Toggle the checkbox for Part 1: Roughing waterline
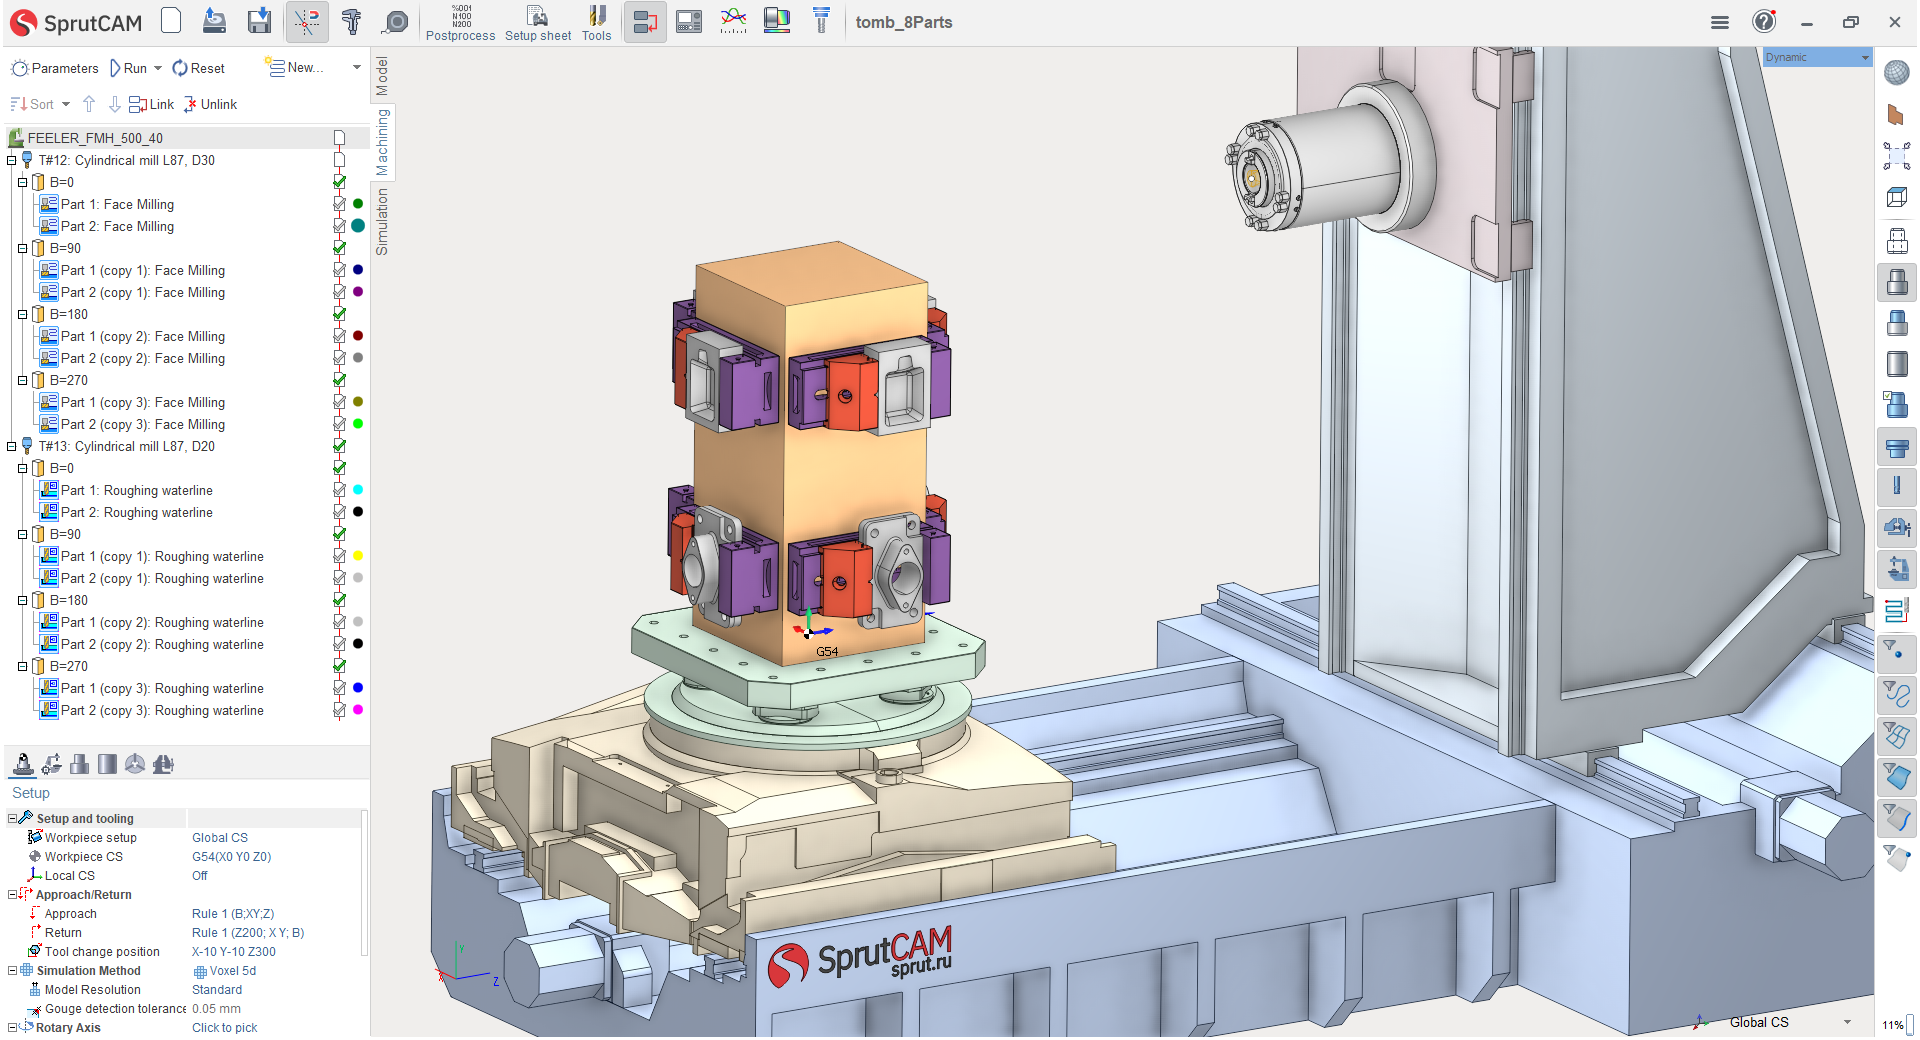 tap(340, 490)
